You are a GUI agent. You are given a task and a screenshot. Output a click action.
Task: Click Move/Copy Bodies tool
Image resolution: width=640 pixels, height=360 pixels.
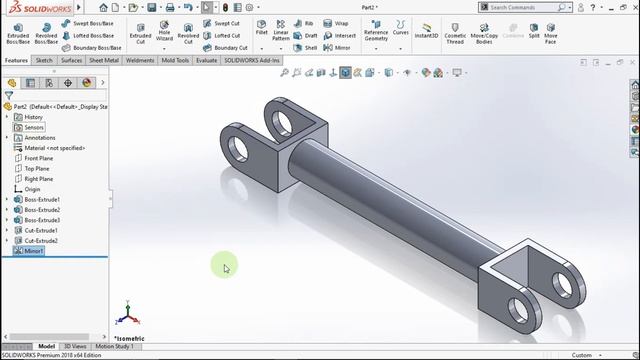pyautogui.click(x=484, y=33)
